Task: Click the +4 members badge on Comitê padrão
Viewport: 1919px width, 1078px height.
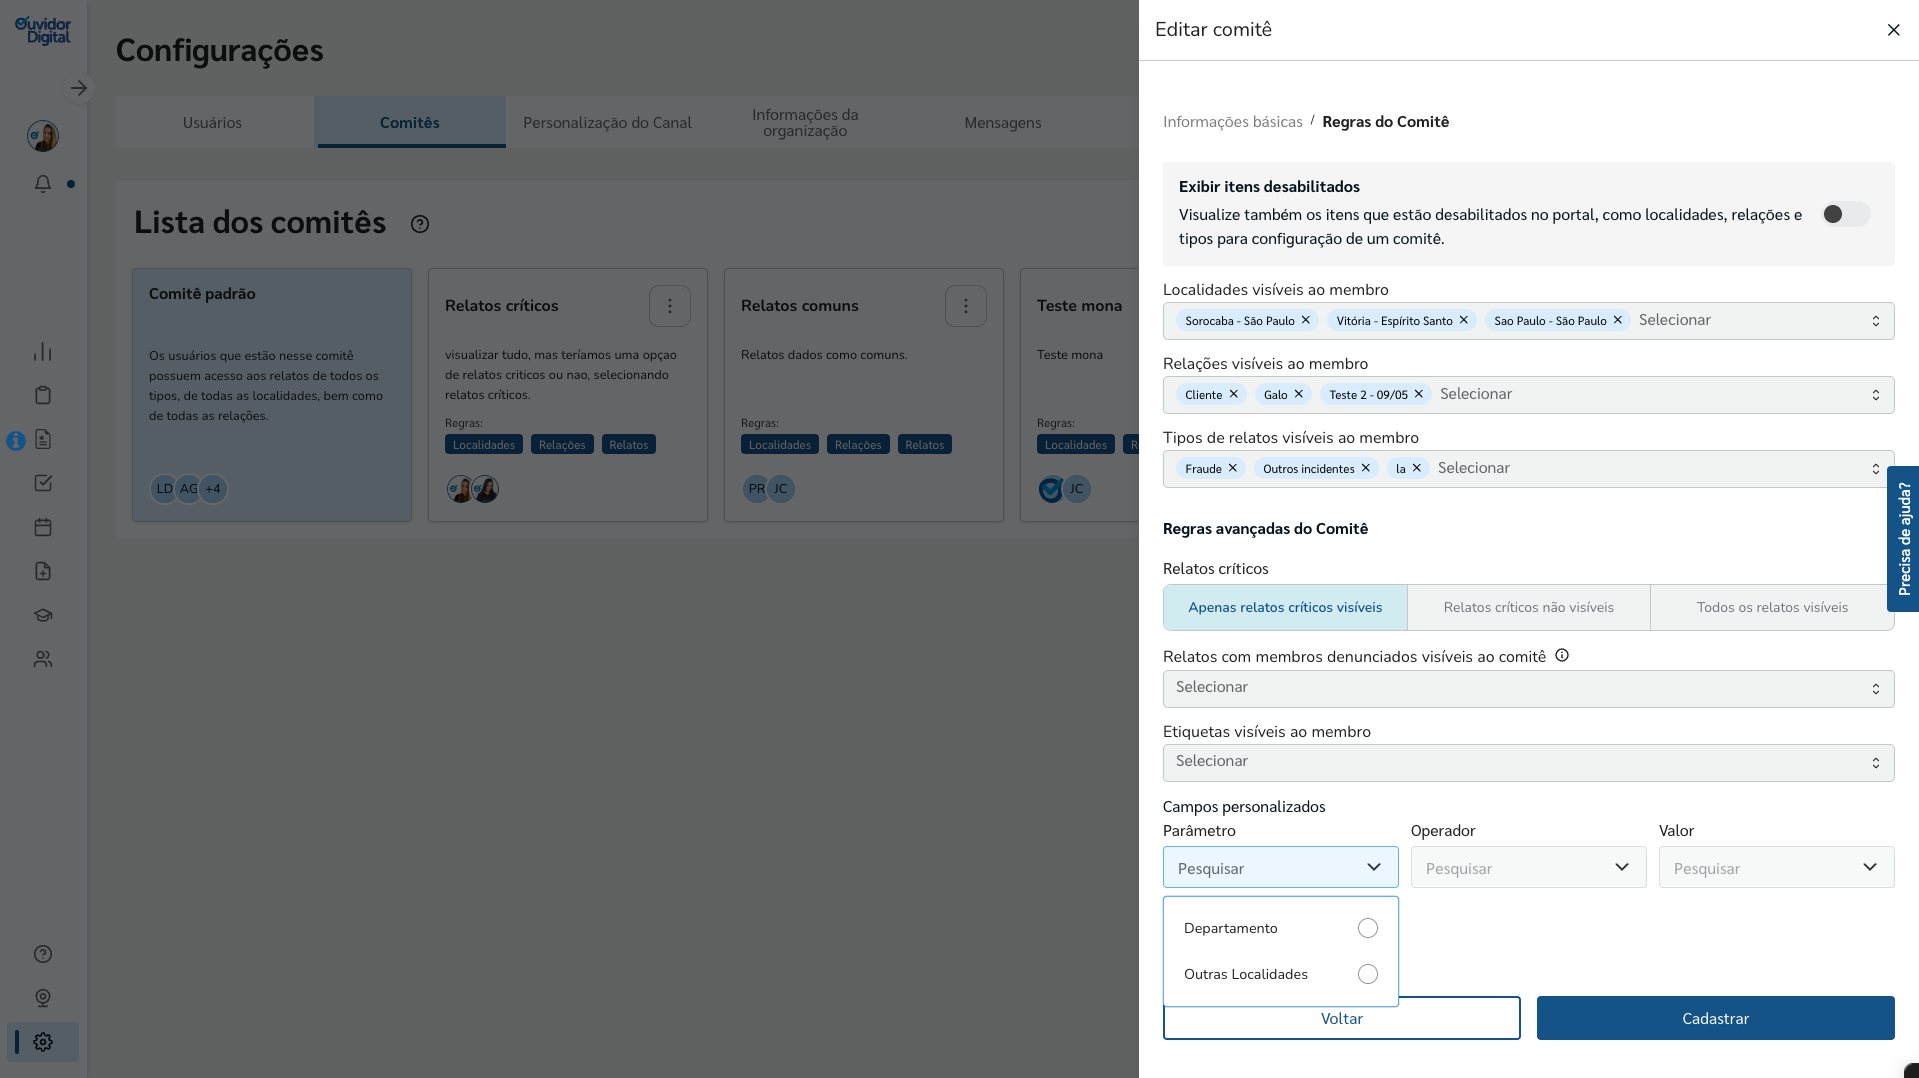Action: [x=213, y=489]
